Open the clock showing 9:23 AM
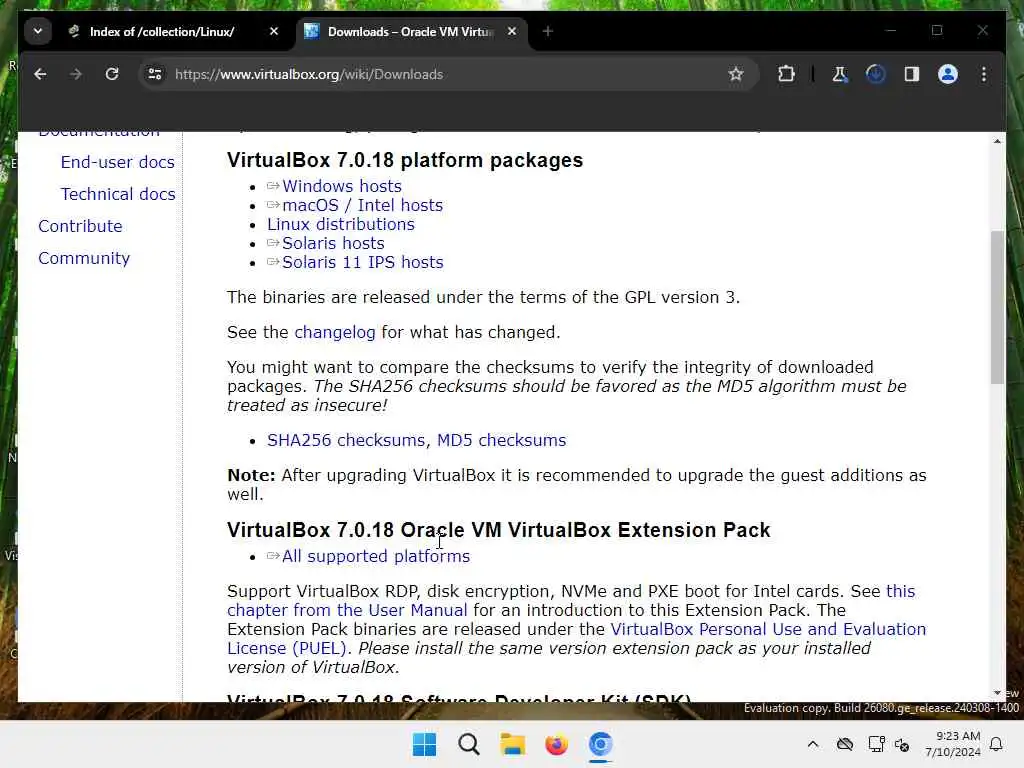The height and width of the screenshot is (768, 1024). click(952, 744)
